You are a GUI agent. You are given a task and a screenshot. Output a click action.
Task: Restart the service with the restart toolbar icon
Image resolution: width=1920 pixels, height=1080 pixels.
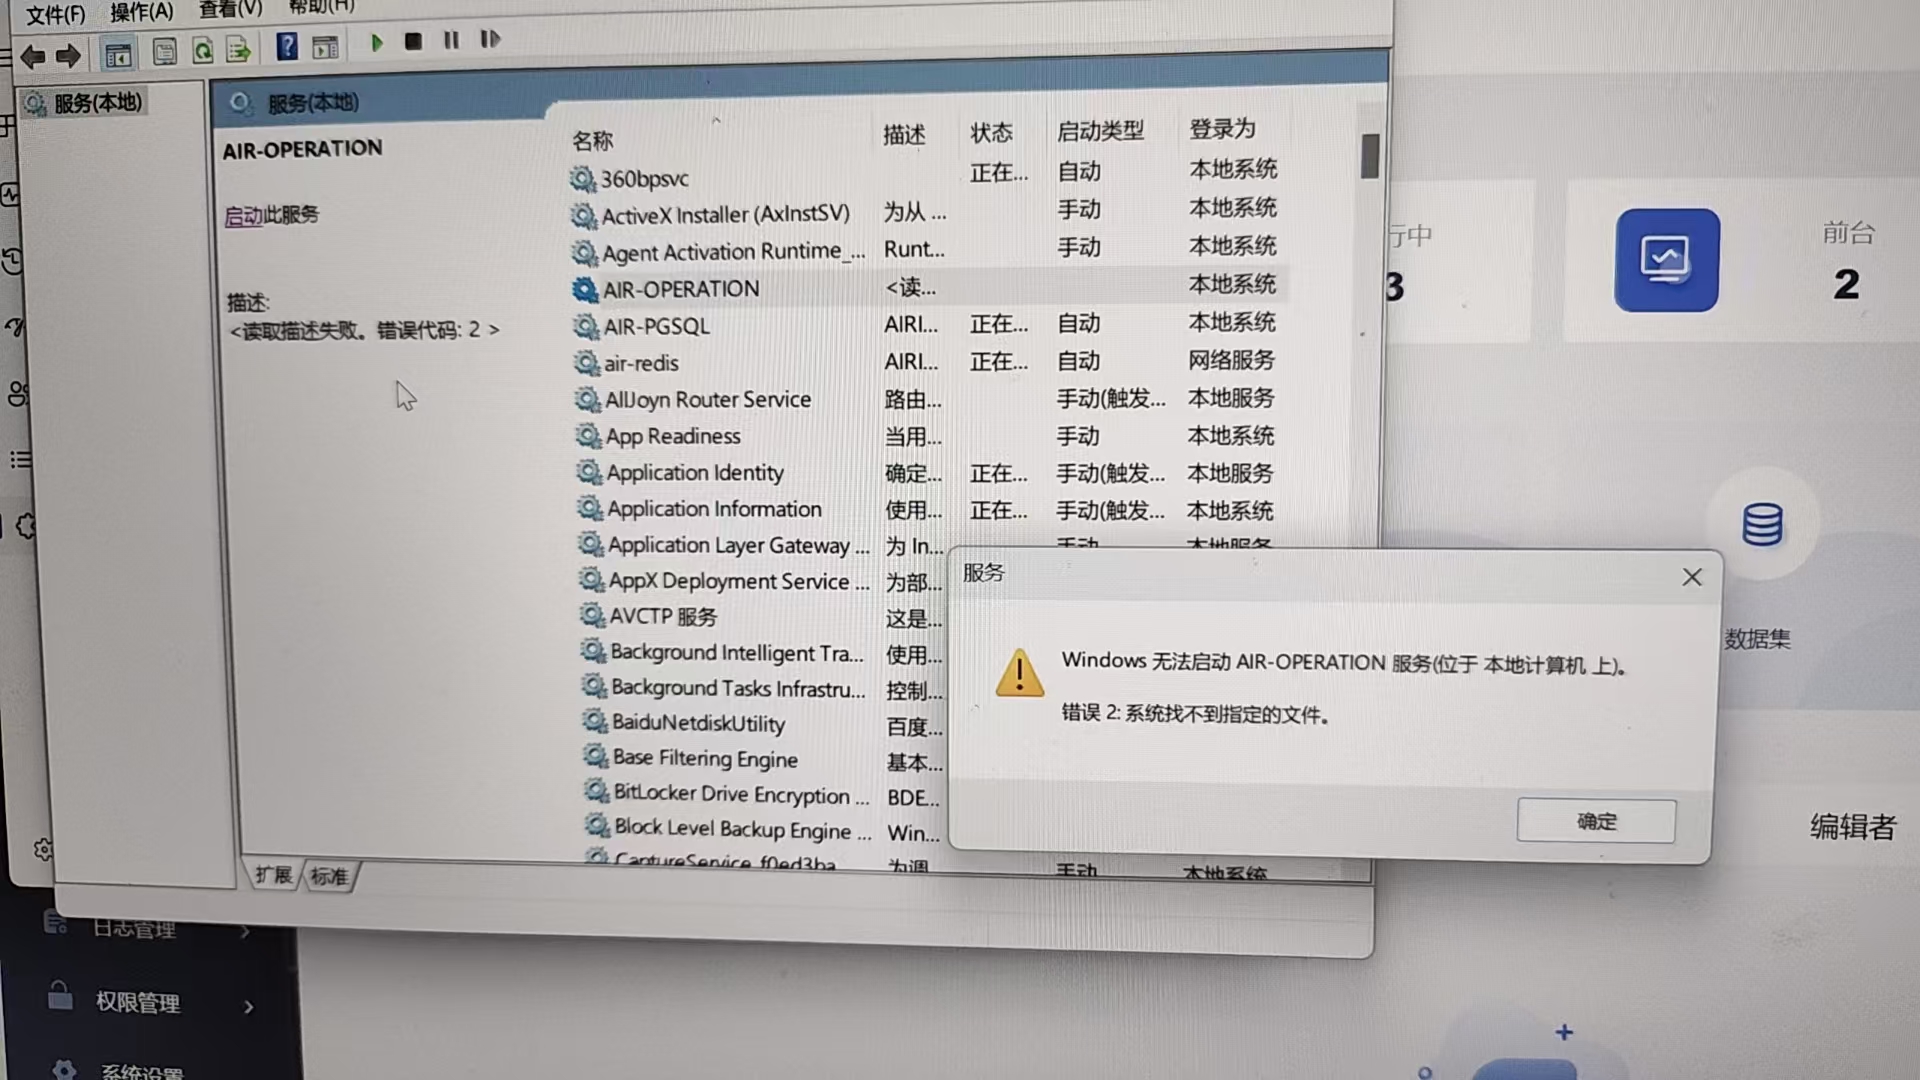click(489, 41)
